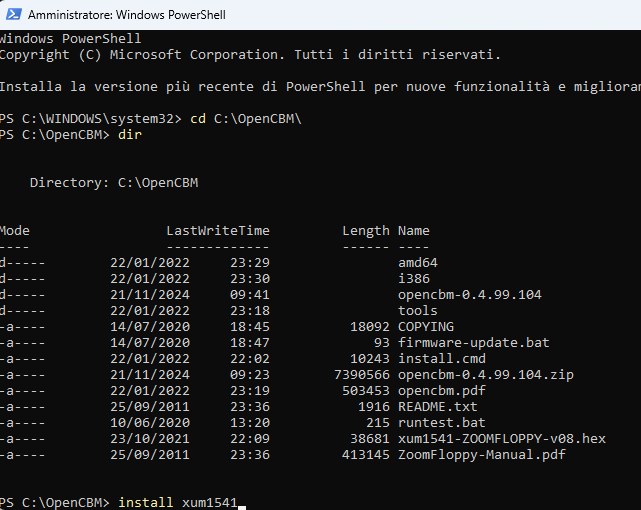The width and height of the screenshot is (641, 510).
Task: Click the length value '18092'
Action: tap(370, 327)
